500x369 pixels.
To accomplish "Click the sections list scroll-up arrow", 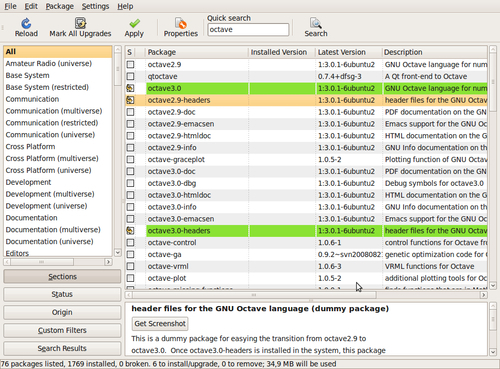I will (118, 49).
